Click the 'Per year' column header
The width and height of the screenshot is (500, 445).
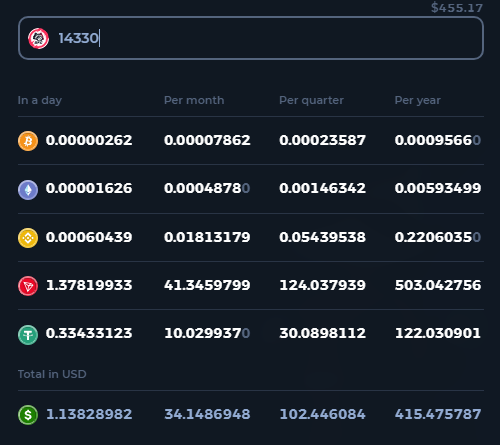coord(418,100)
